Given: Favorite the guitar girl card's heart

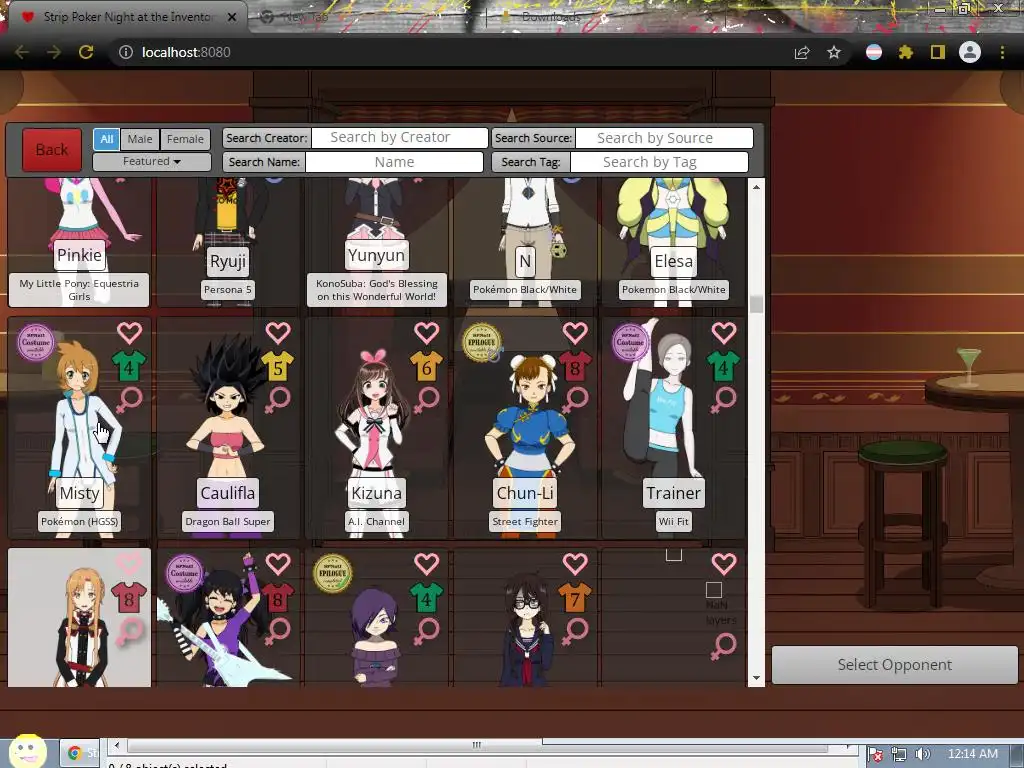Looking at the screenshot, I should (x=278, y=564).
